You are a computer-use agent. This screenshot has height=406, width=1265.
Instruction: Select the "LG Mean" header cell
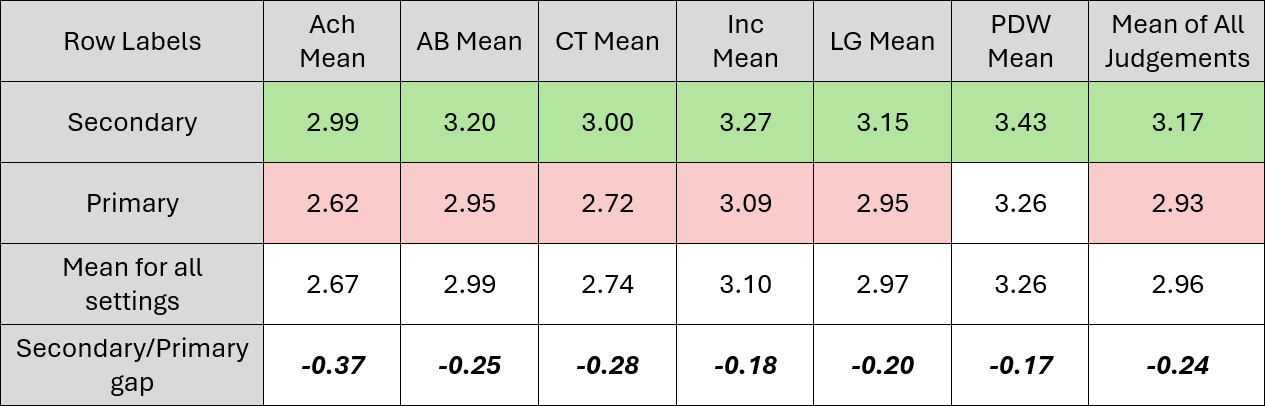click(883, 41)
